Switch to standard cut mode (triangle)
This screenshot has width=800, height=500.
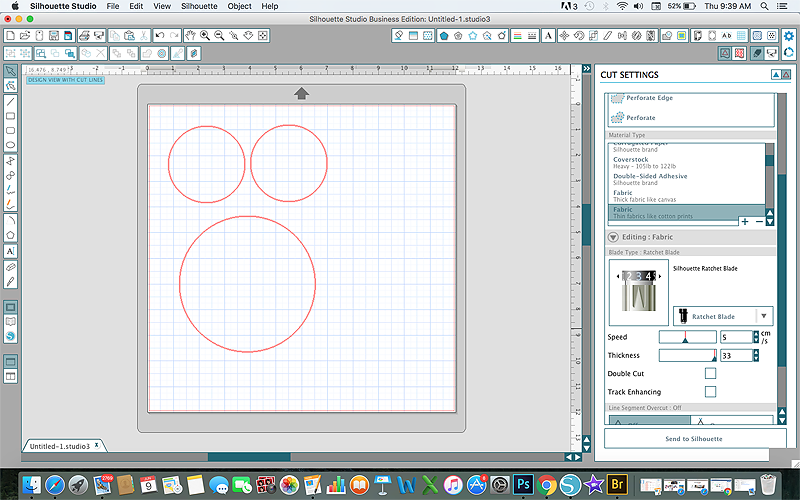tap(776, 75)
